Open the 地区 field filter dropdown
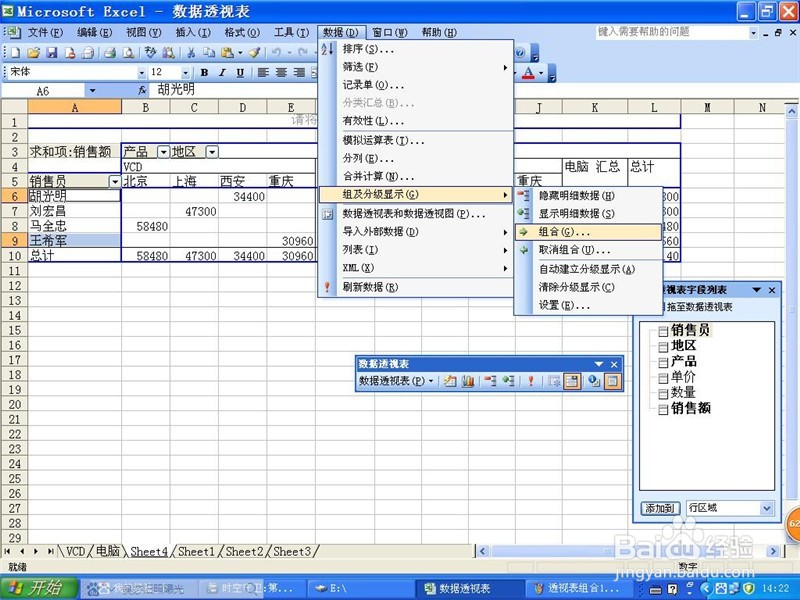This screenshot has height=600, width=800. pyautogui.click(x=212, y=152)
